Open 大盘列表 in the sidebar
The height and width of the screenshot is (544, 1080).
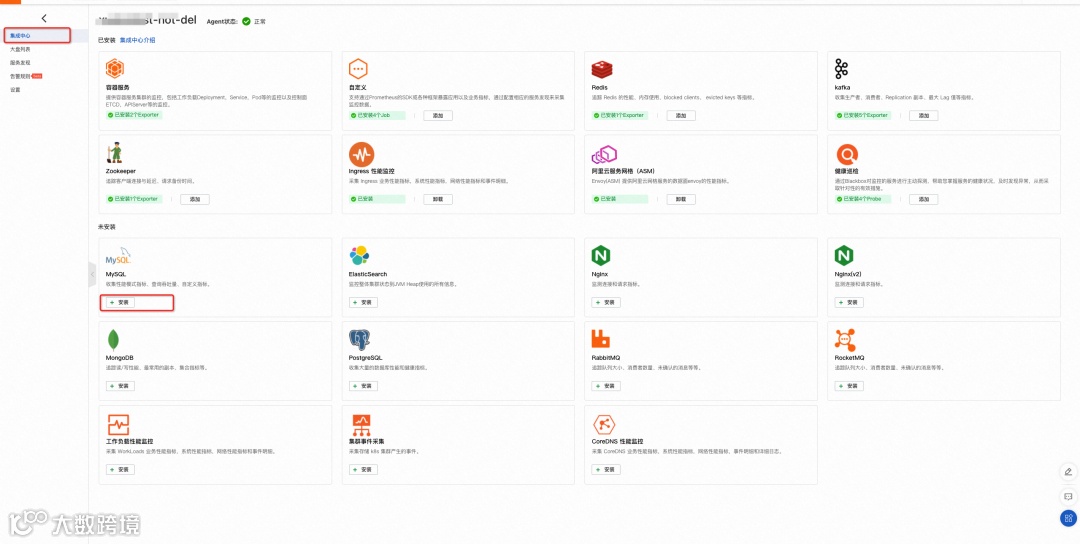point(20,50)
